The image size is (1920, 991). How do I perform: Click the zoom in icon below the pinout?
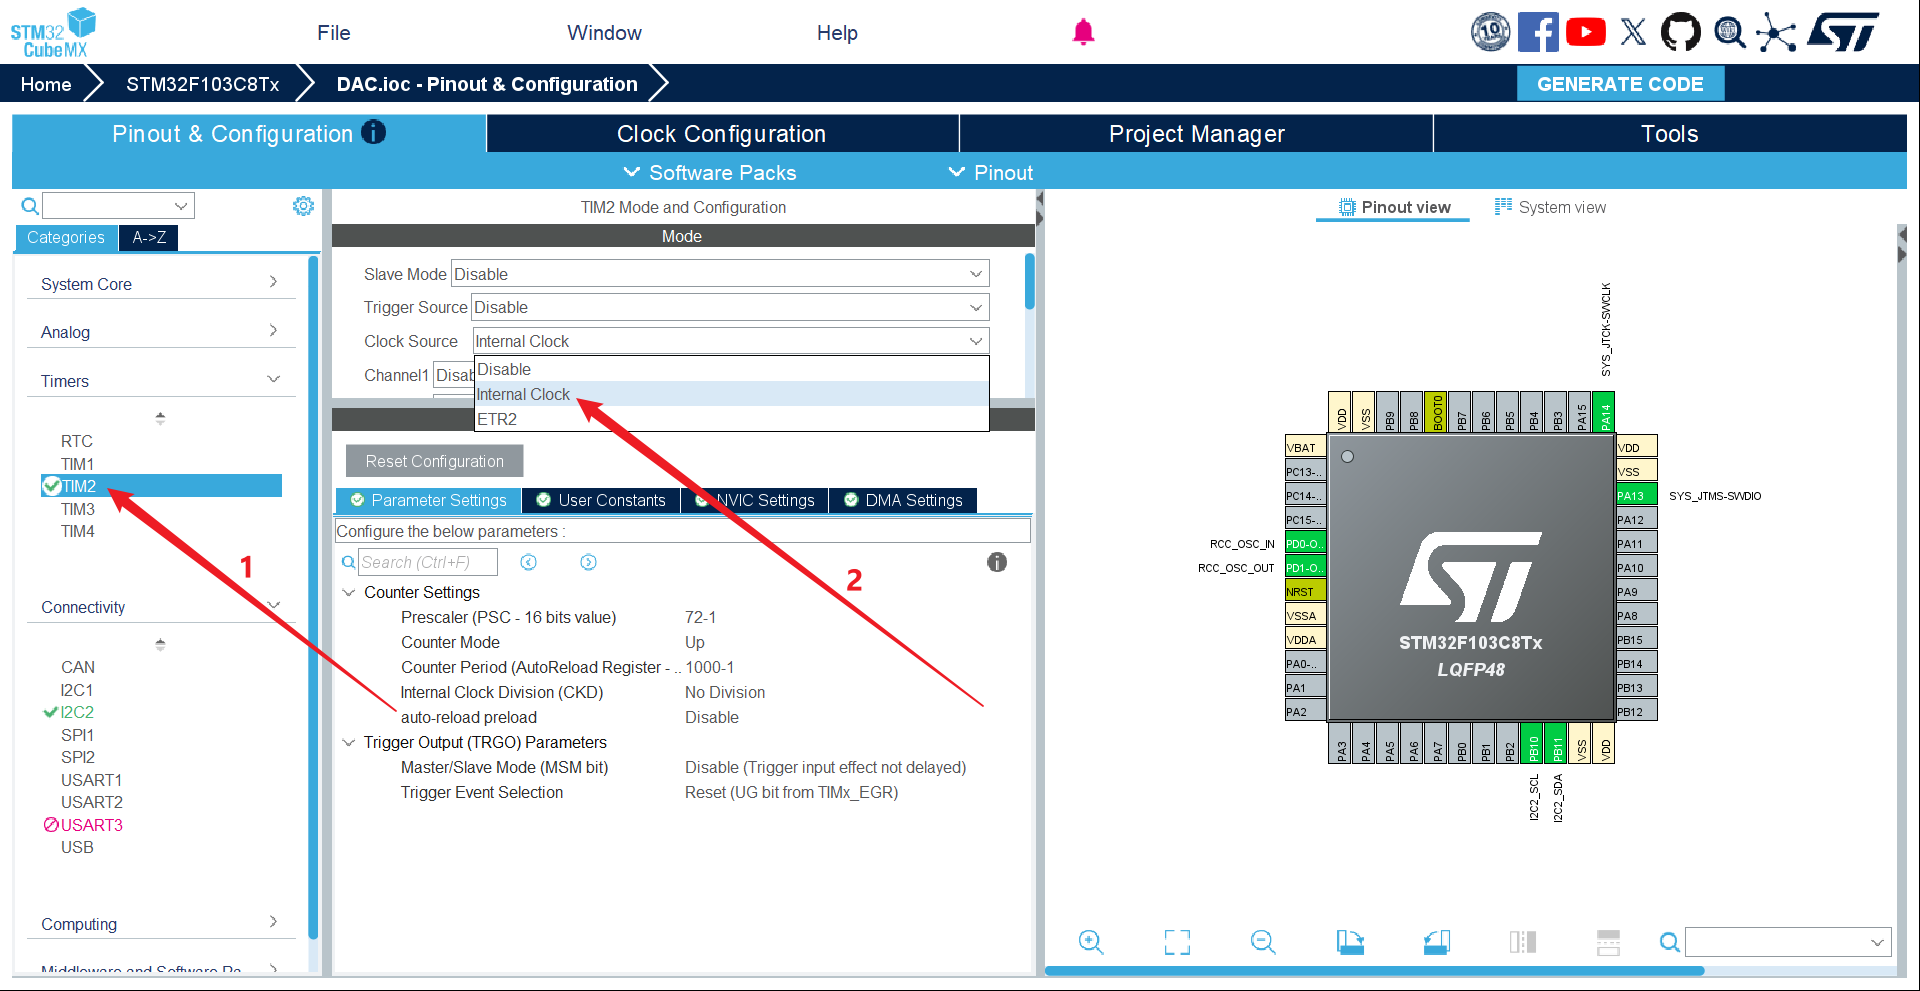click(1091, 942)
